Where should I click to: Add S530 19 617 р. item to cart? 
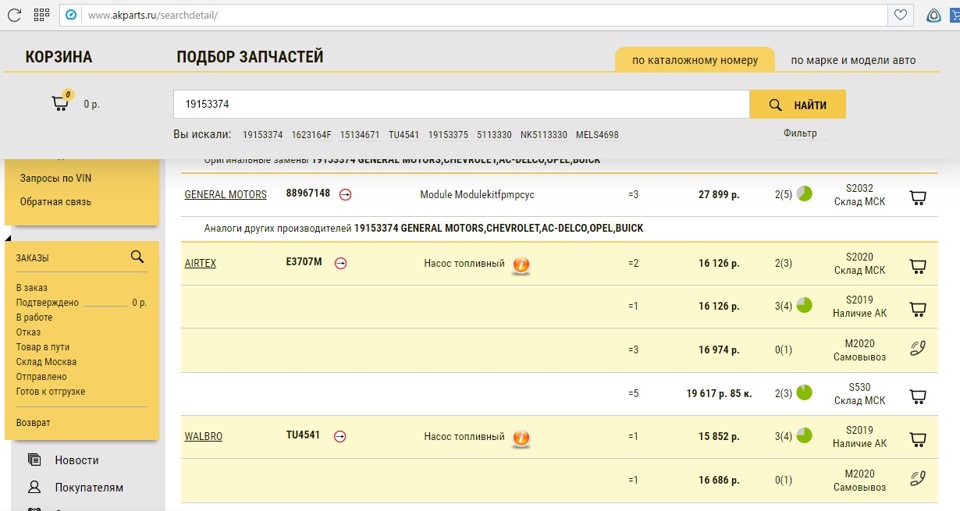pos(918,396)
